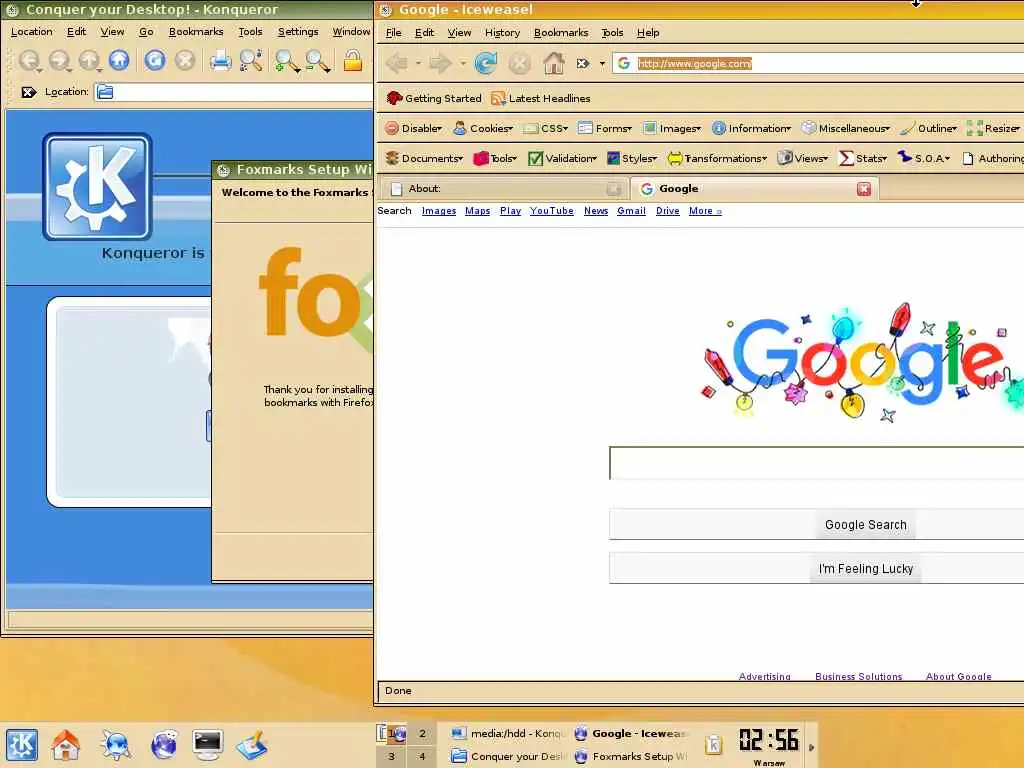Switch to the Google tab
Screen dimensions: 1024x768
click(x=754, y=189)
